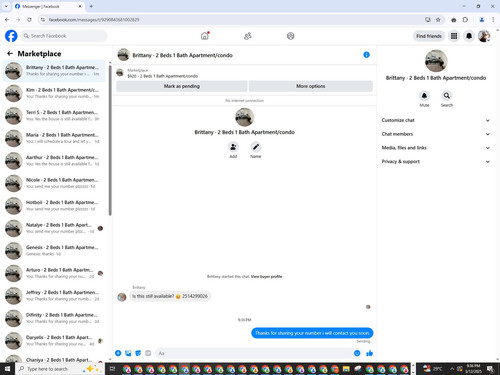Open the notifications bell
Image resolution: width=500 pixels, height=375 pixels.
pyautogui.click(x=469, y=36)
